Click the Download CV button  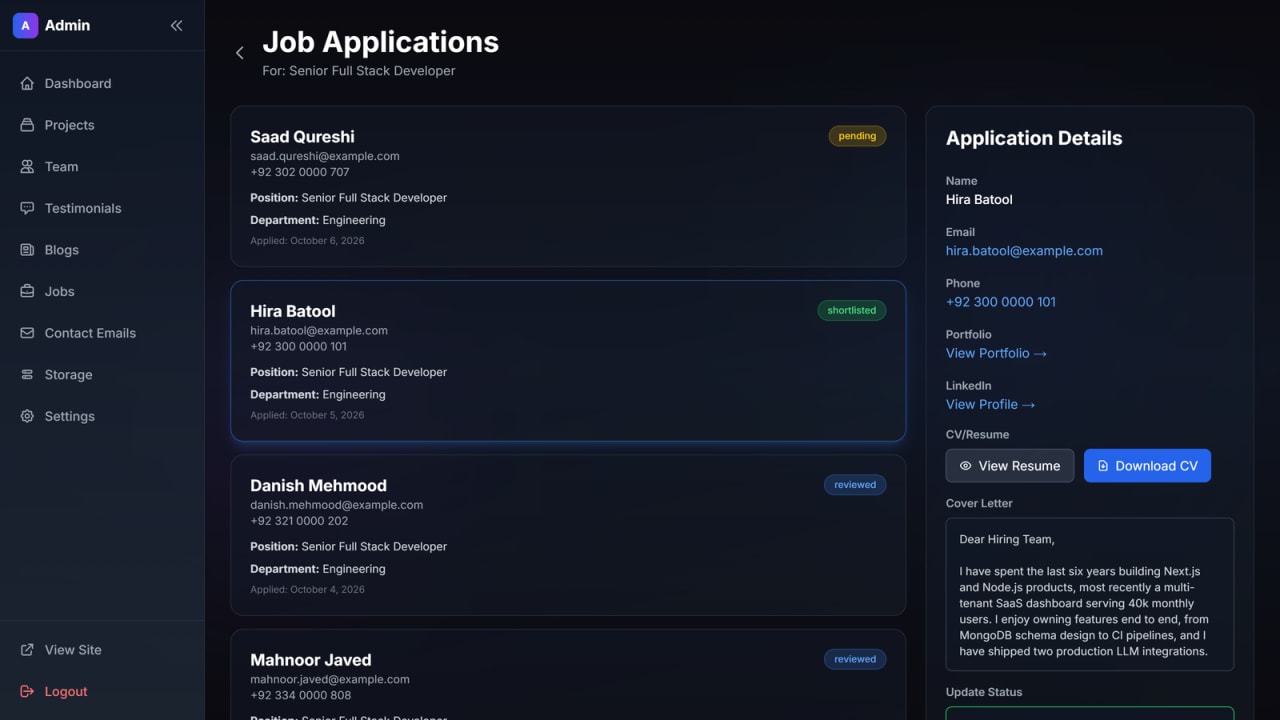point(1147,466)
